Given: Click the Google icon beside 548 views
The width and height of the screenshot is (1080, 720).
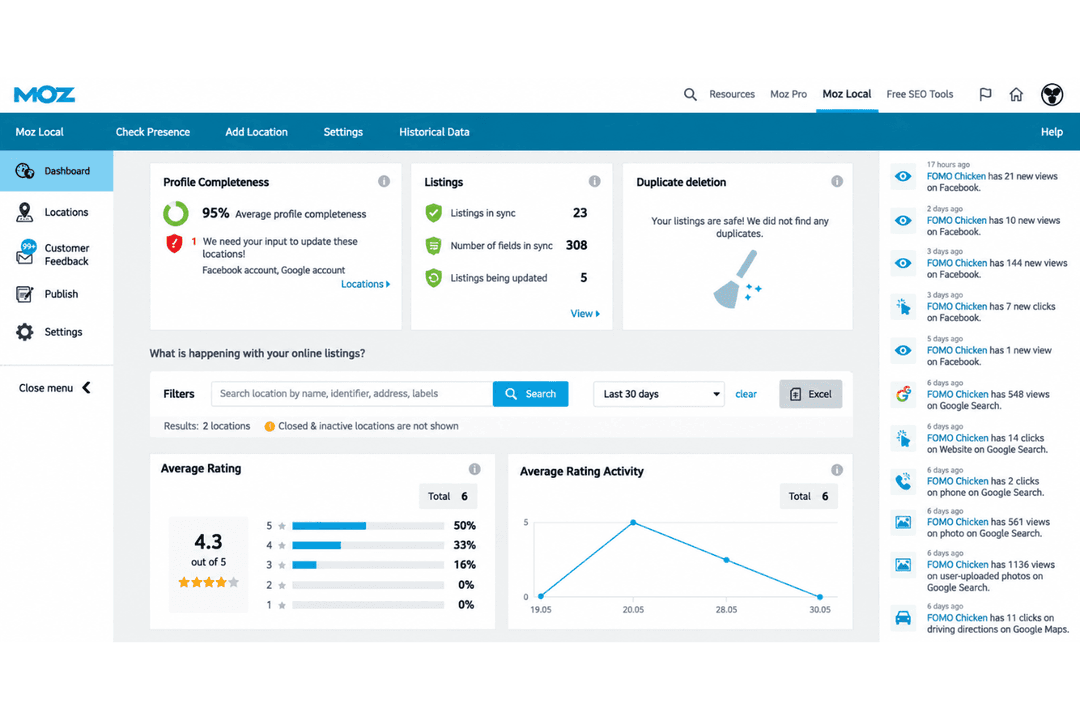Looking at the screenshot, I should [x=903, y=394].
